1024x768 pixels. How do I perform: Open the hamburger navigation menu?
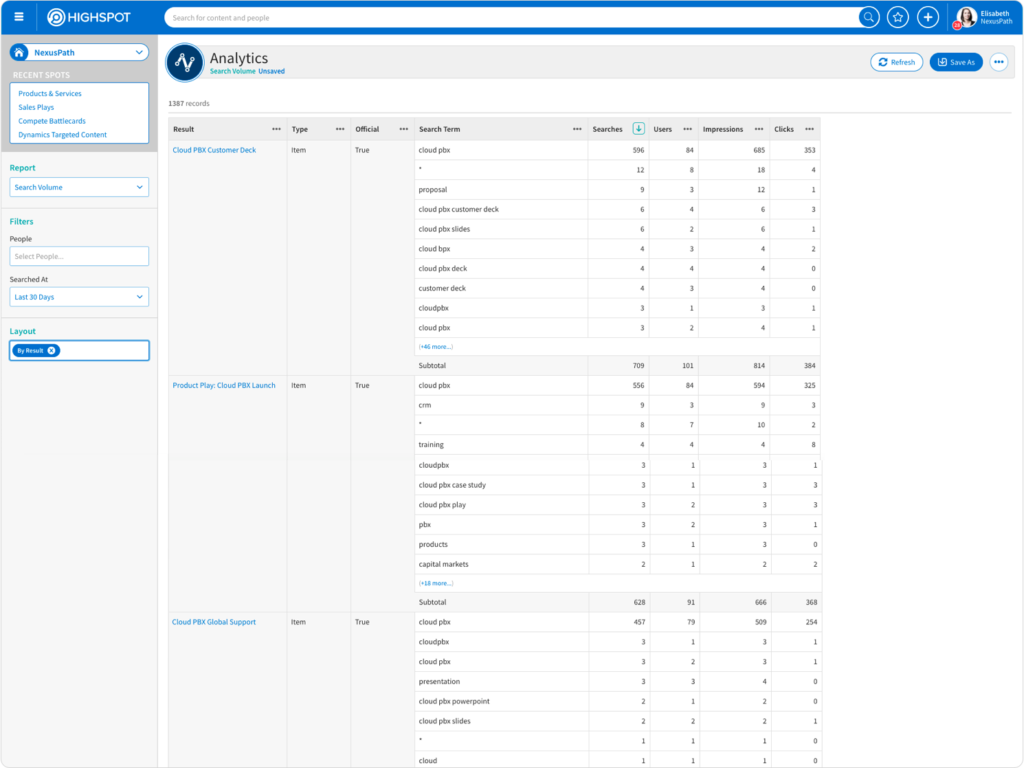[19, 17]
